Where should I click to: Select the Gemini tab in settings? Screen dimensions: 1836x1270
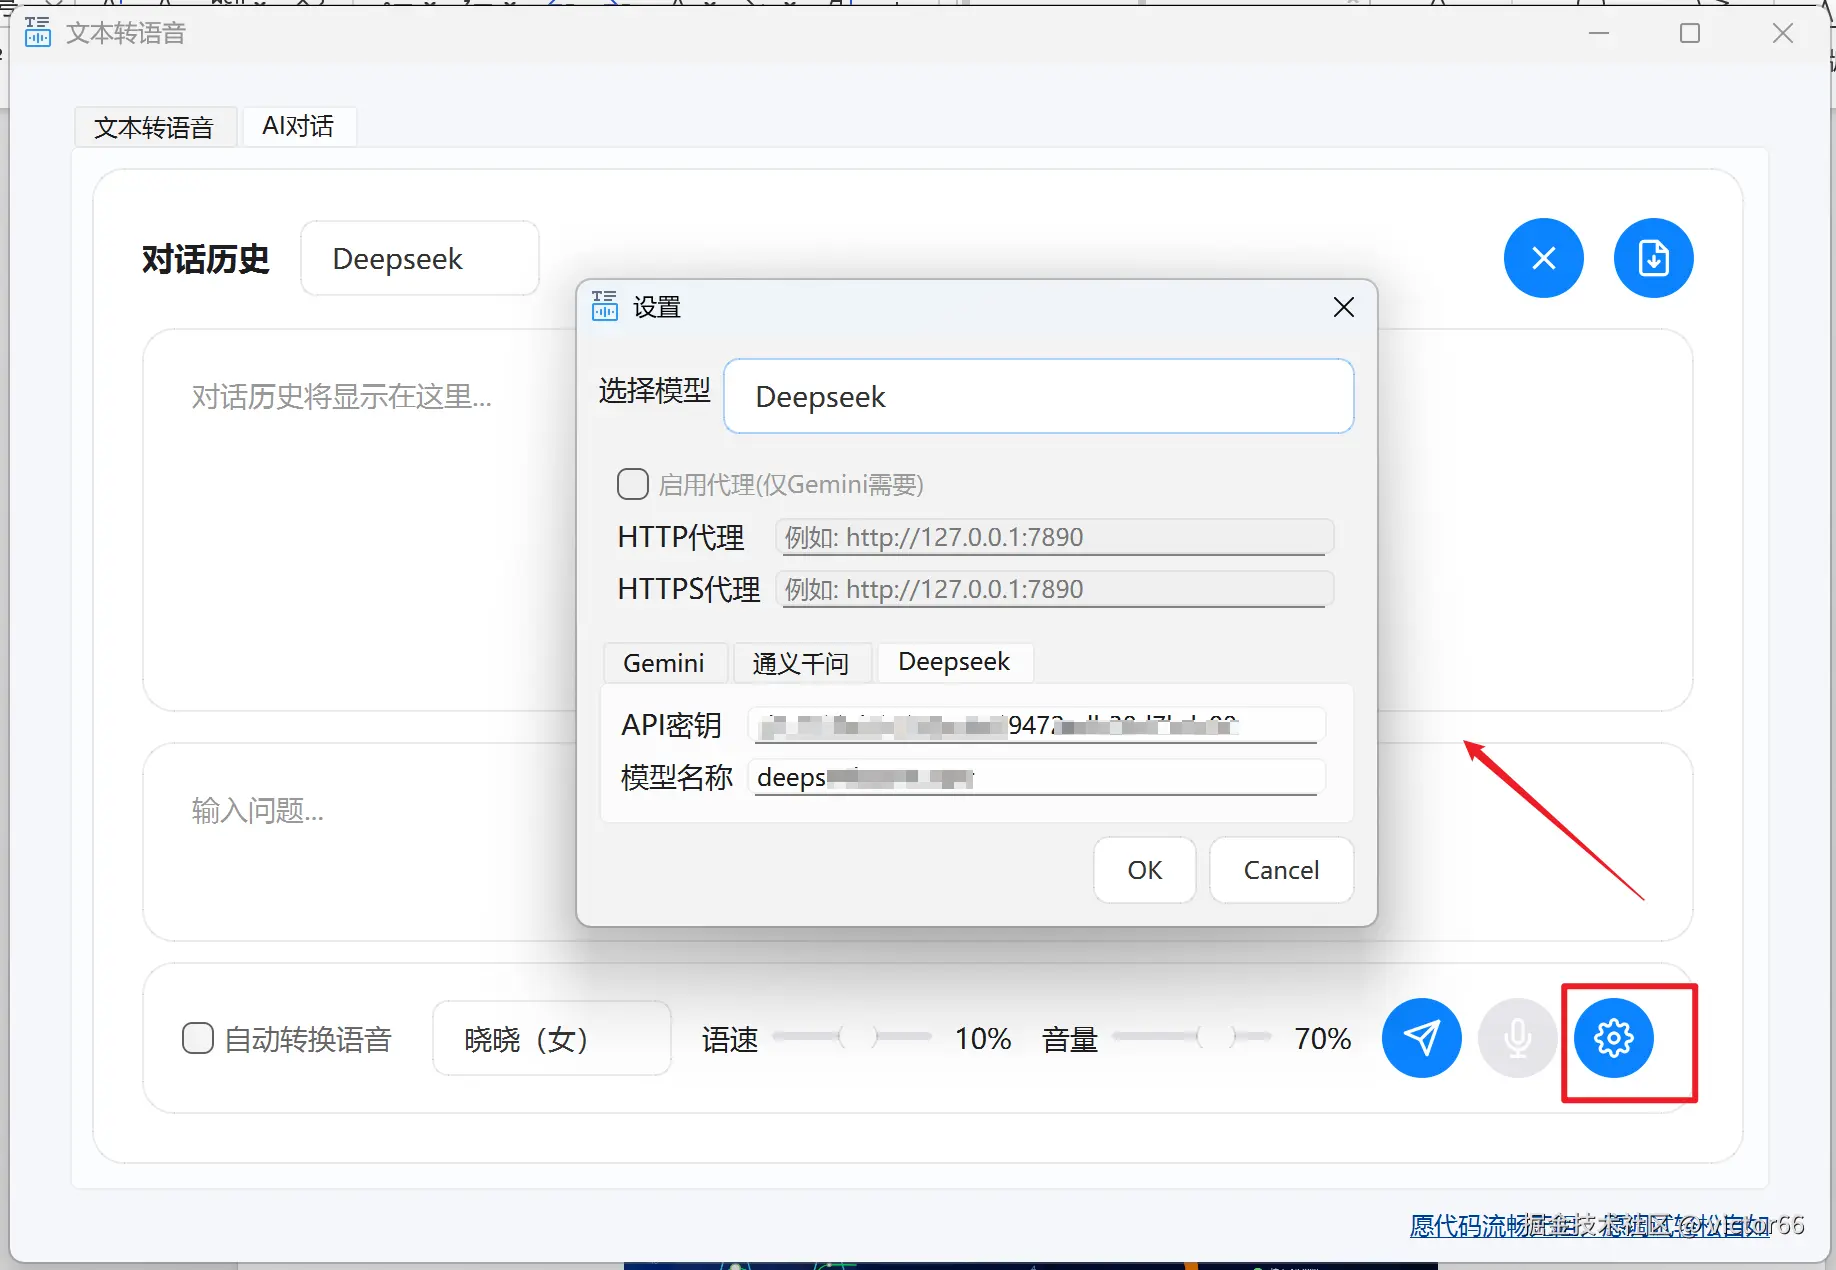click(663, 662)
